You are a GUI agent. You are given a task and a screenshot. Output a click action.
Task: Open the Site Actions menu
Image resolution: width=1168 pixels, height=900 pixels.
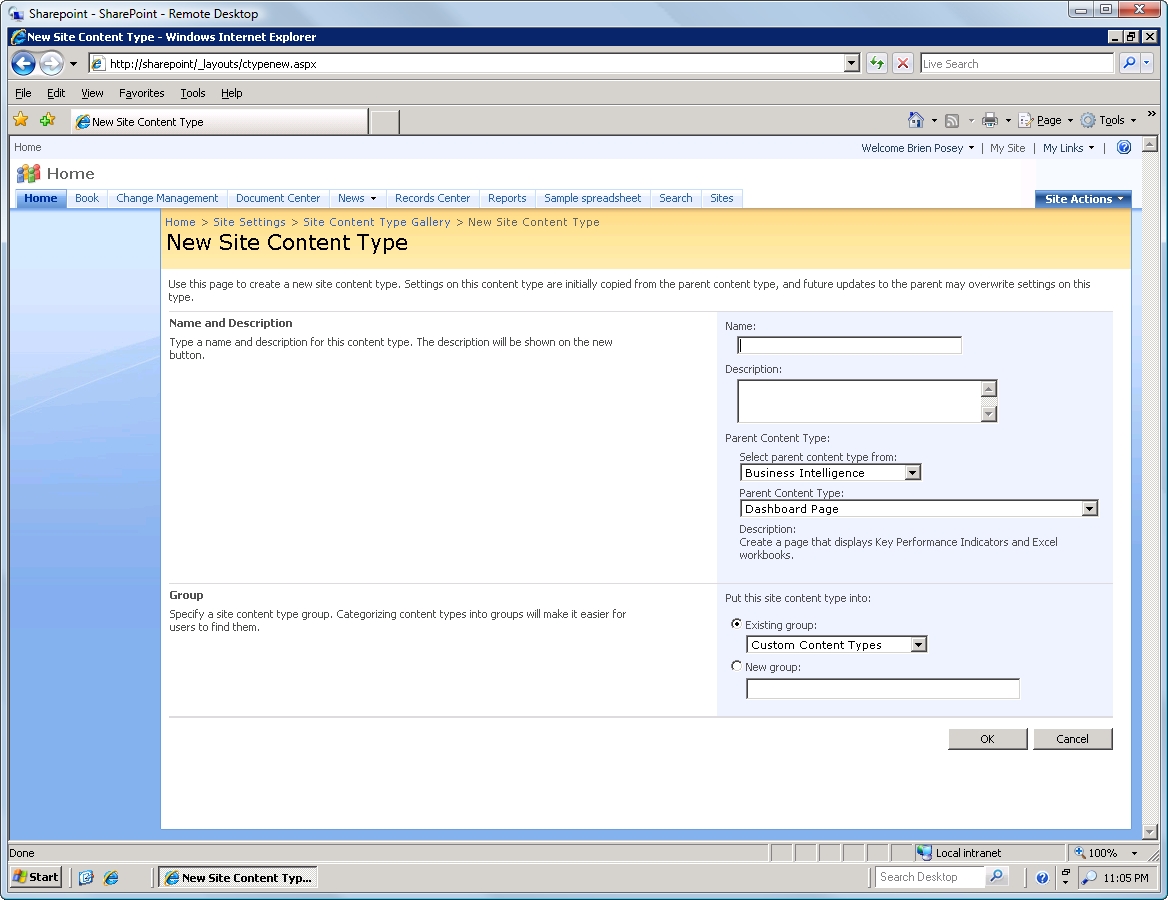click(1083, 199)
